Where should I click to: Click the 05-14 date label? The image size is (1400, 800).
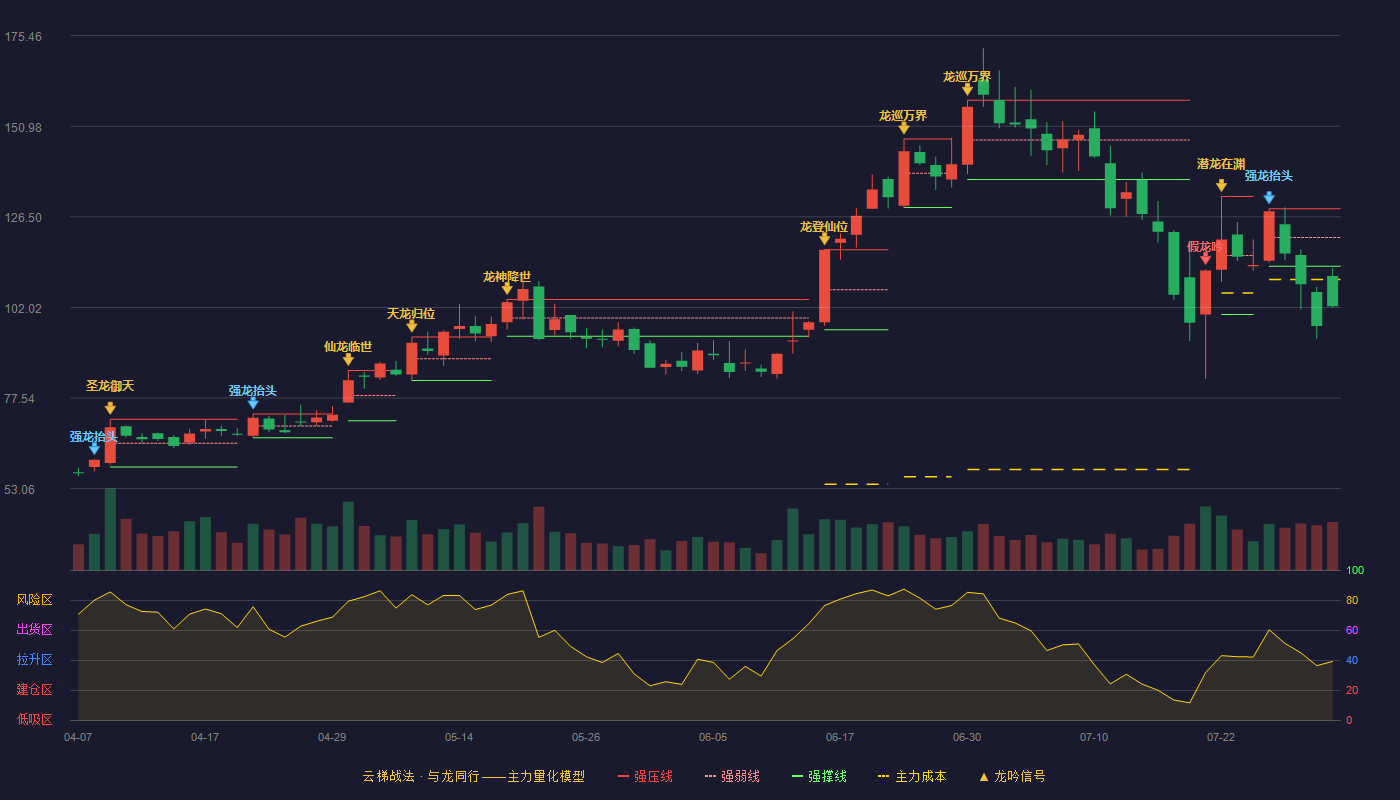click(459, 737)
